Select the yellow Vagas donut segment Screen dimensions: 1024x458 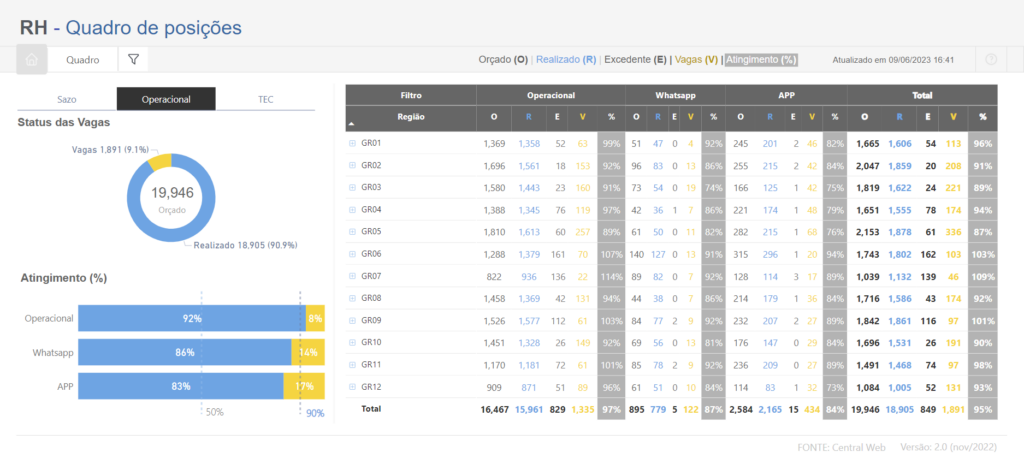[160, 160]
